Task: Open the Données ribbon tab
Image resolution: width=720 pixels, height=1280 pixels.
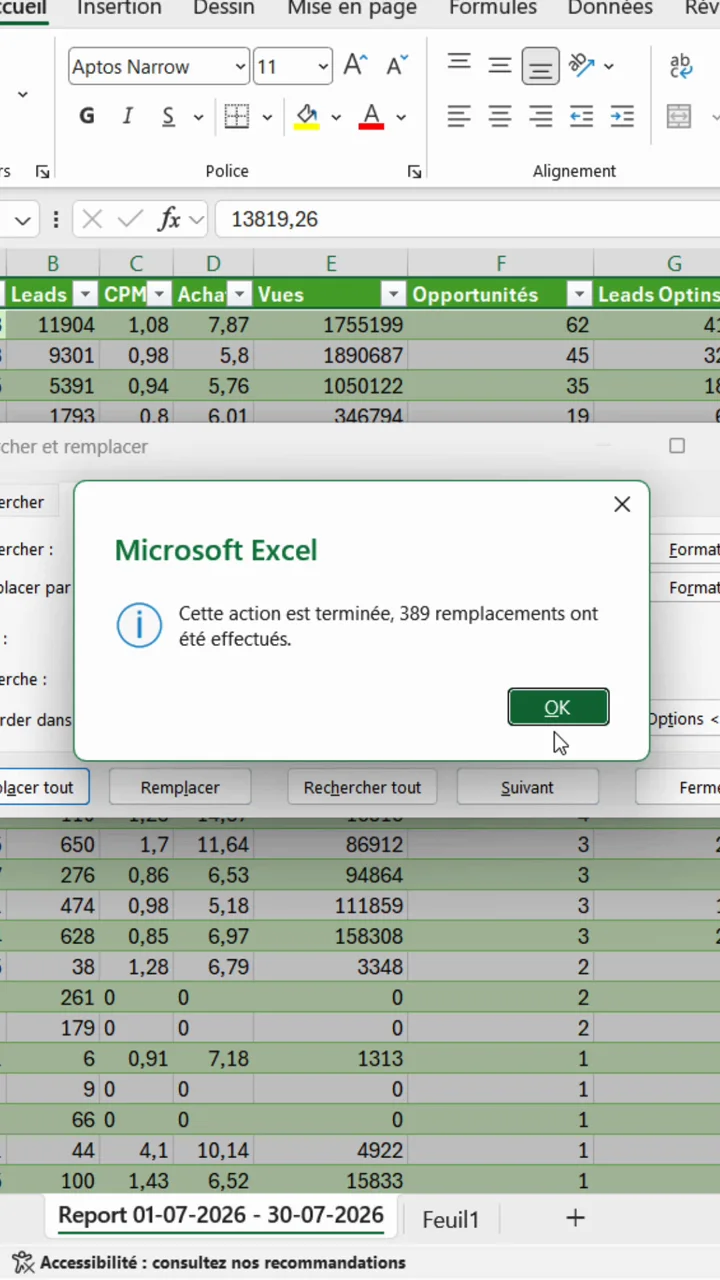Action: coord(610,8)
